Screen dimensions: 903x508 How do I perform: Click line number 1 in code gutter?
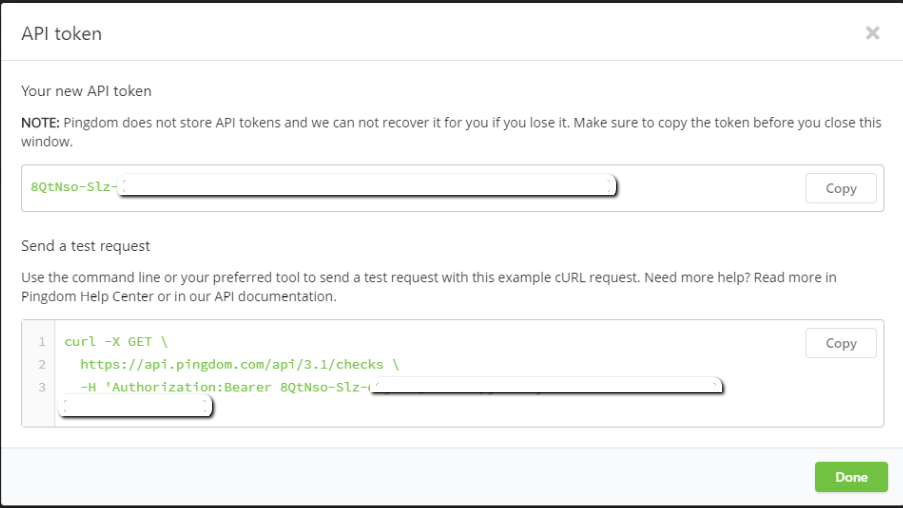[42, 342]
